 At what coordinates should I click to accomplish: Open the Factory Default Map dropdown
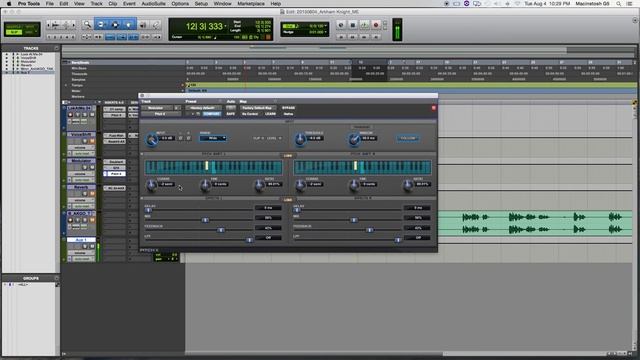(257, 108)
